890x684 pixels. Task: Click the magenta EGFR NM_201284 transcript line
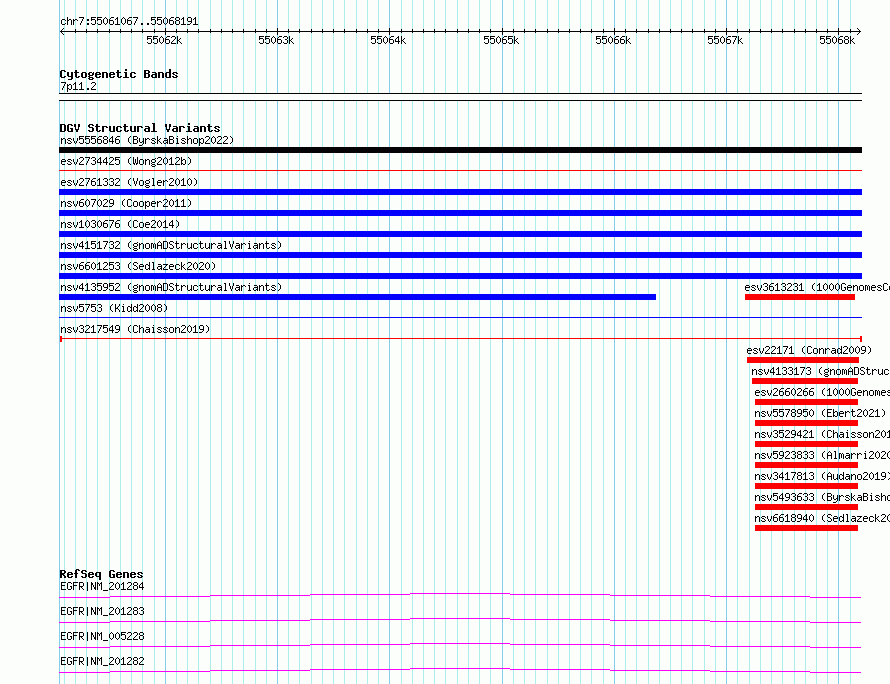pyautogui.click(x=460, y=595)
